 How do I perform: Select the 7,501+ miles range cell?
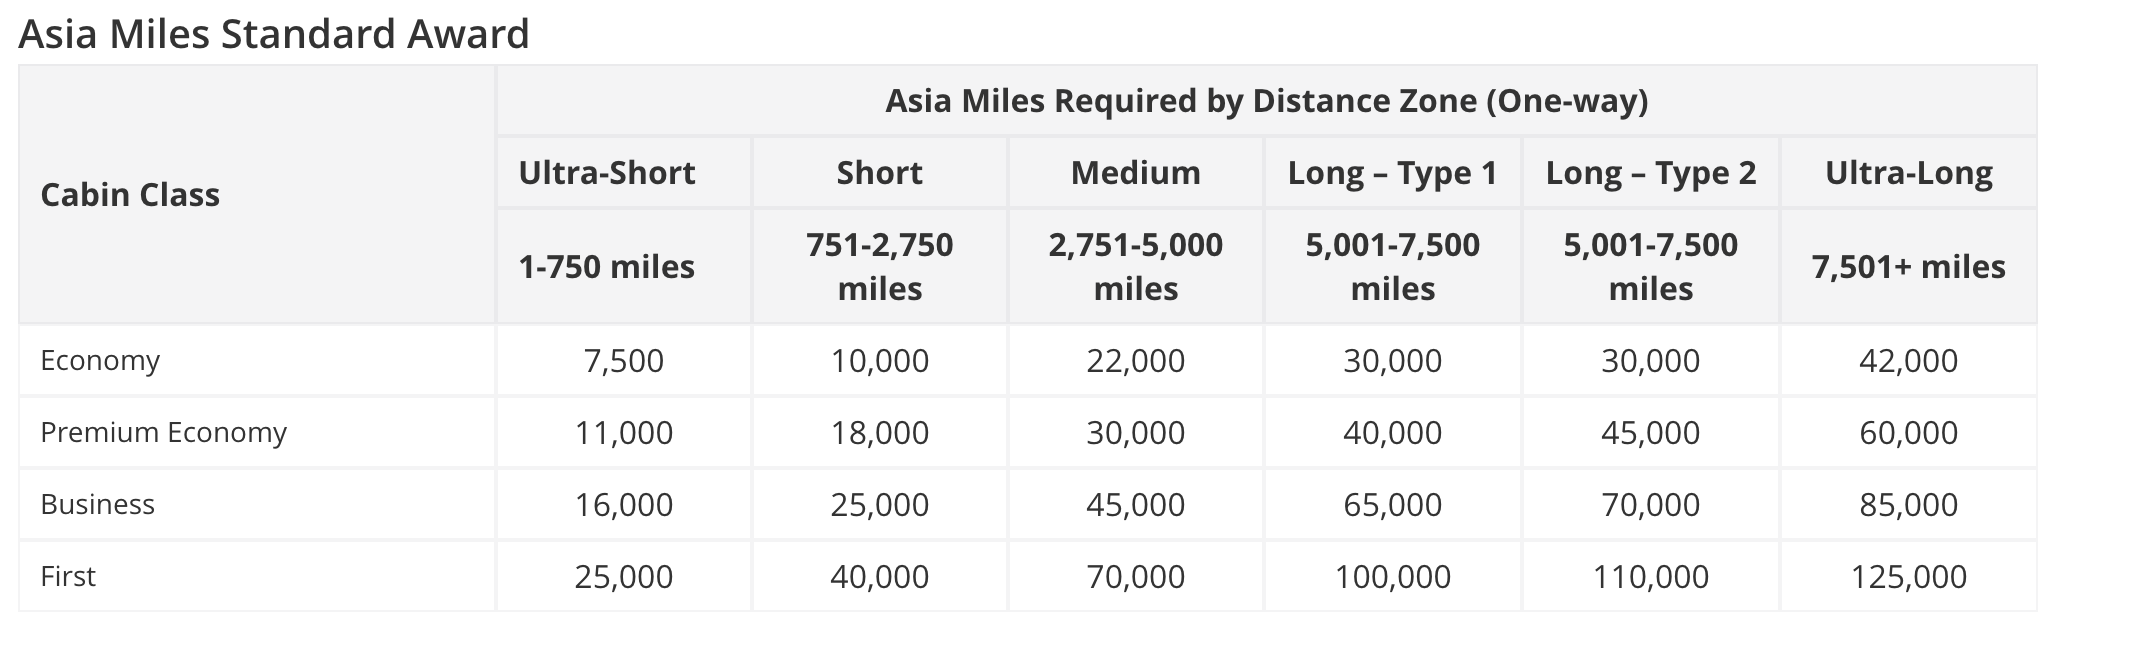(x=1908, y=267)
